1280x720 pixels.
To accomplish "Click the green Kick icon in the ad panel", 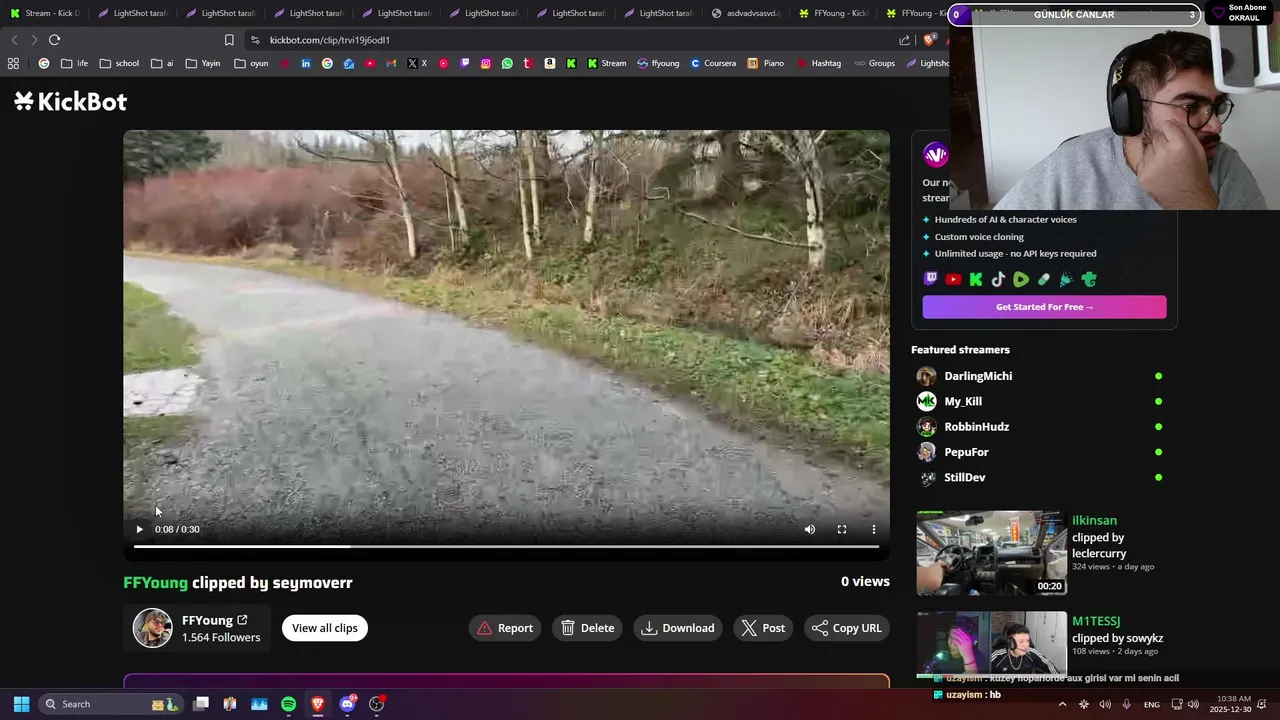I will [x=976, y=280].
